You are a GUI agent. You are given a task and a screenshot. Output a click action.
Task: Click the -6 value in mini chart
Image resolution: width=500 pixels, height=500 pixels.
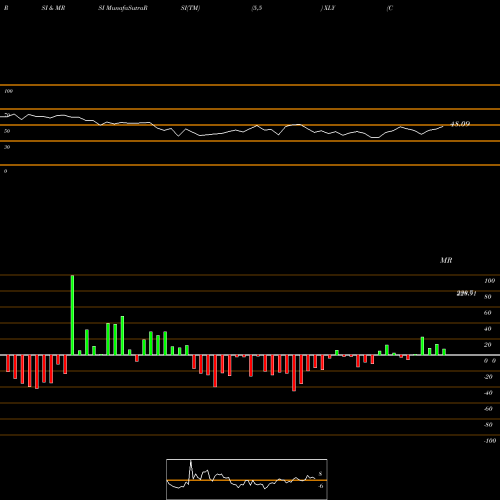320,486
